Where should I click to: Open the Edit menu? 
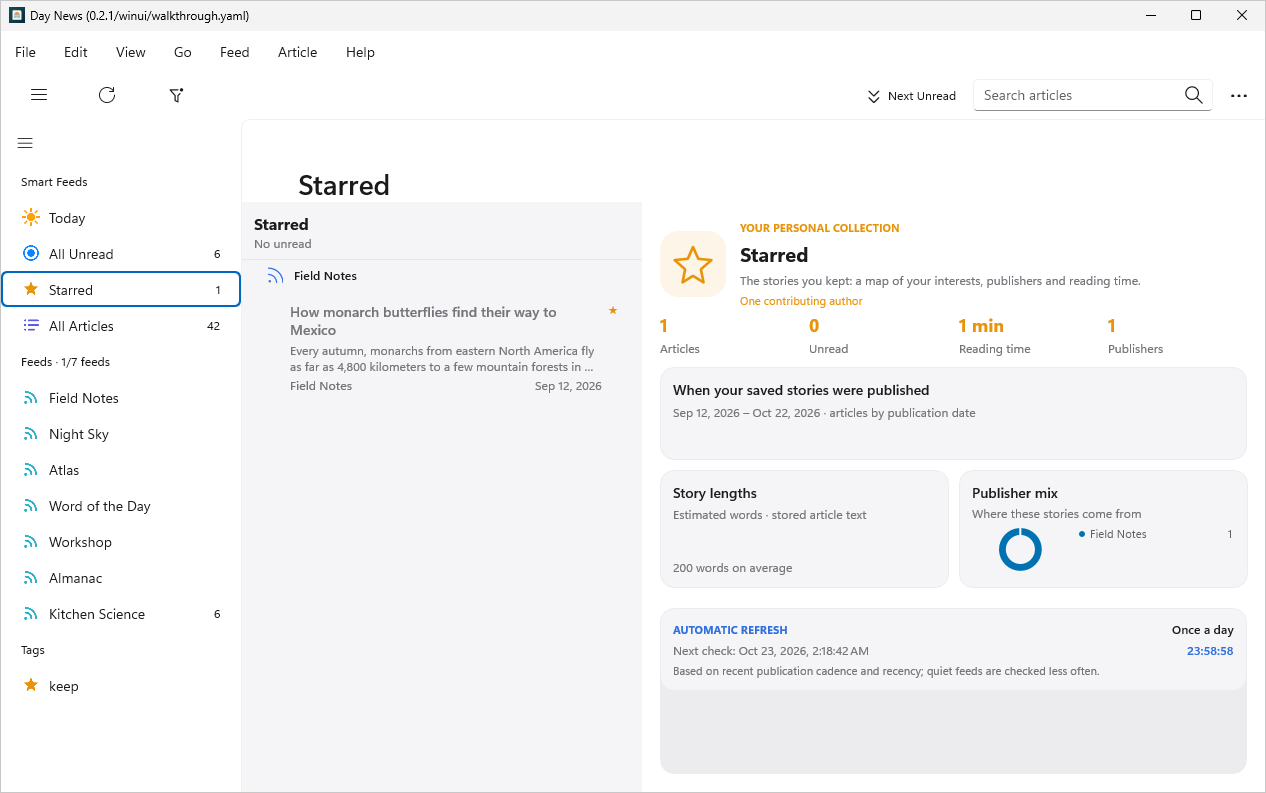pos(76,52)
